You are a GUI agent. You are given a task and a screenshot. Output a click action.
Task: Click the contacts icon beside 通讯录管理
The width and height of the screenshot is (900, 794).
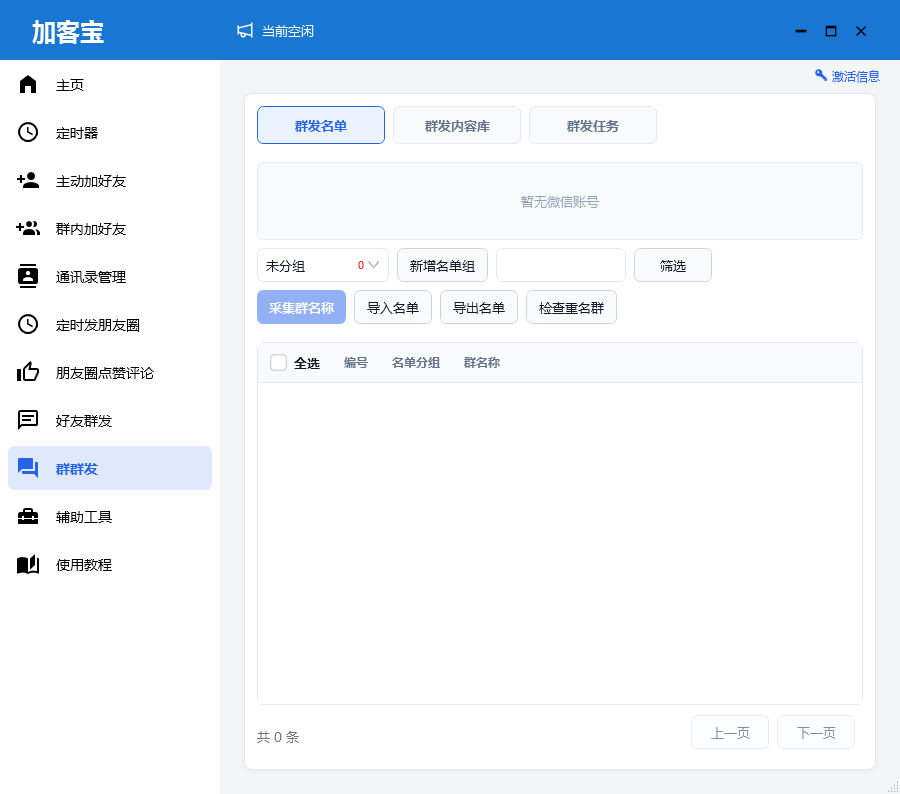[28, 276]
